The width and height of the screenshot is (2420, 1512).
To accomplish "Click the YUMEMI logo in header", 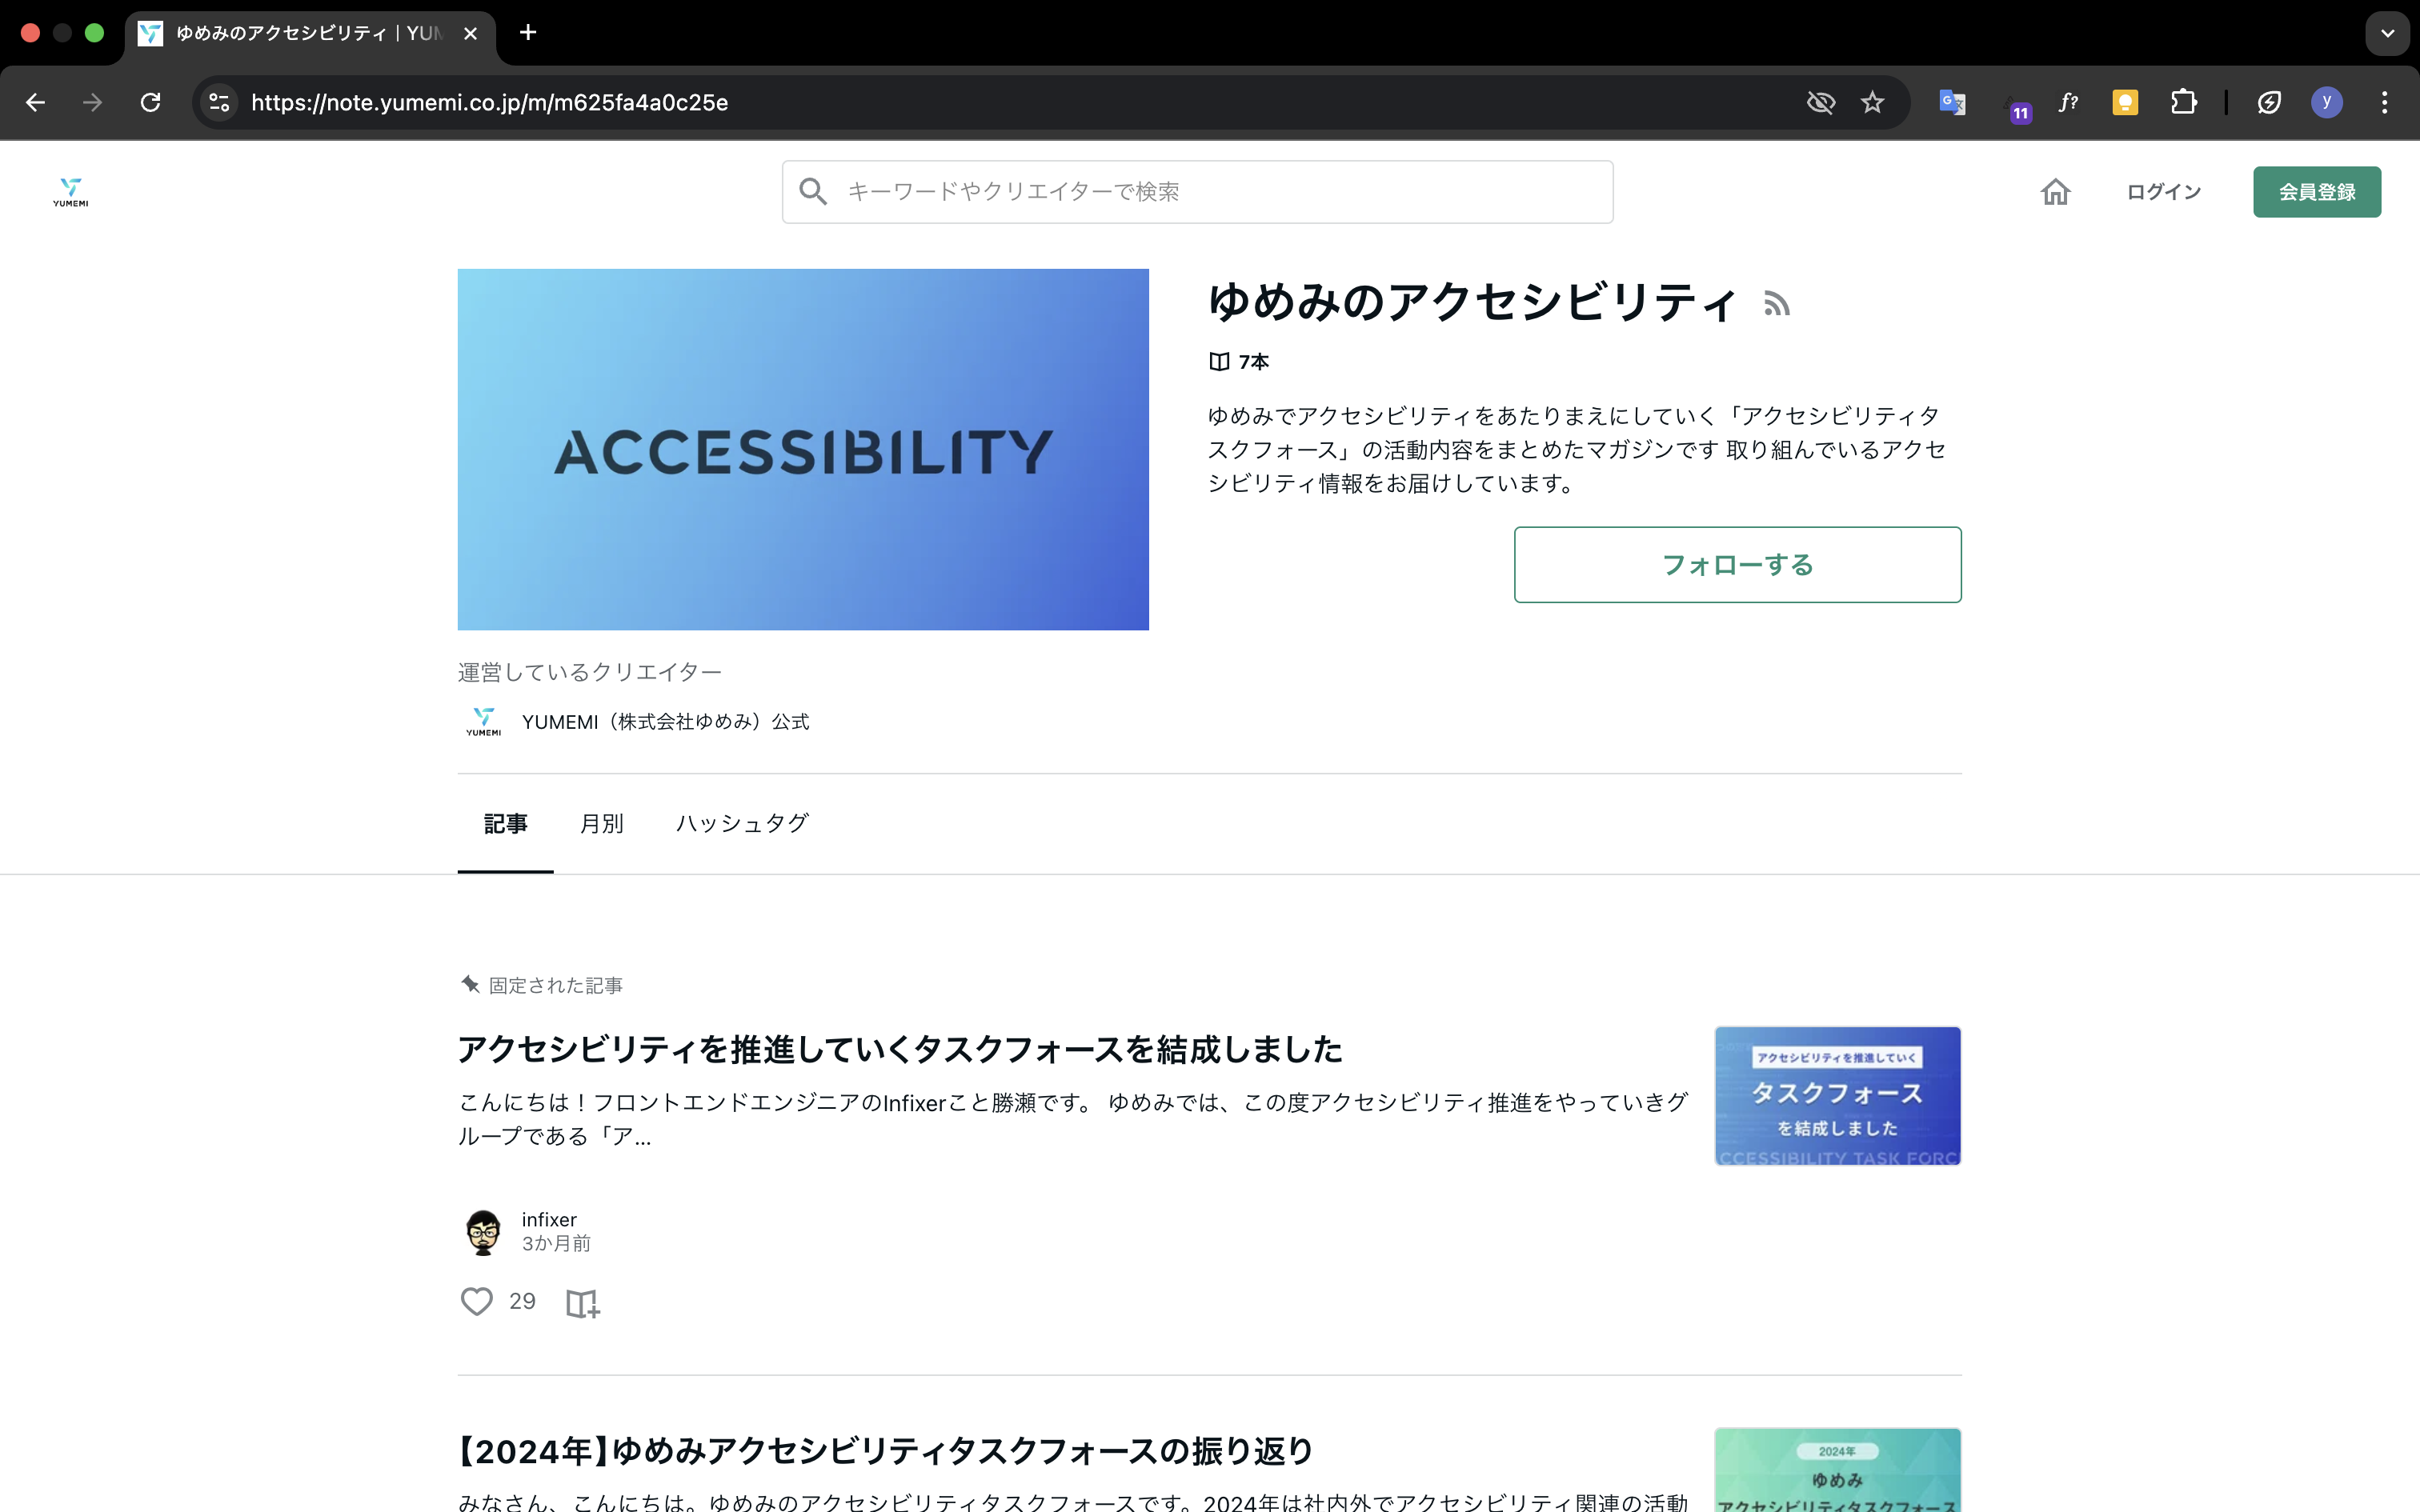I will click(x=71, y=191).
